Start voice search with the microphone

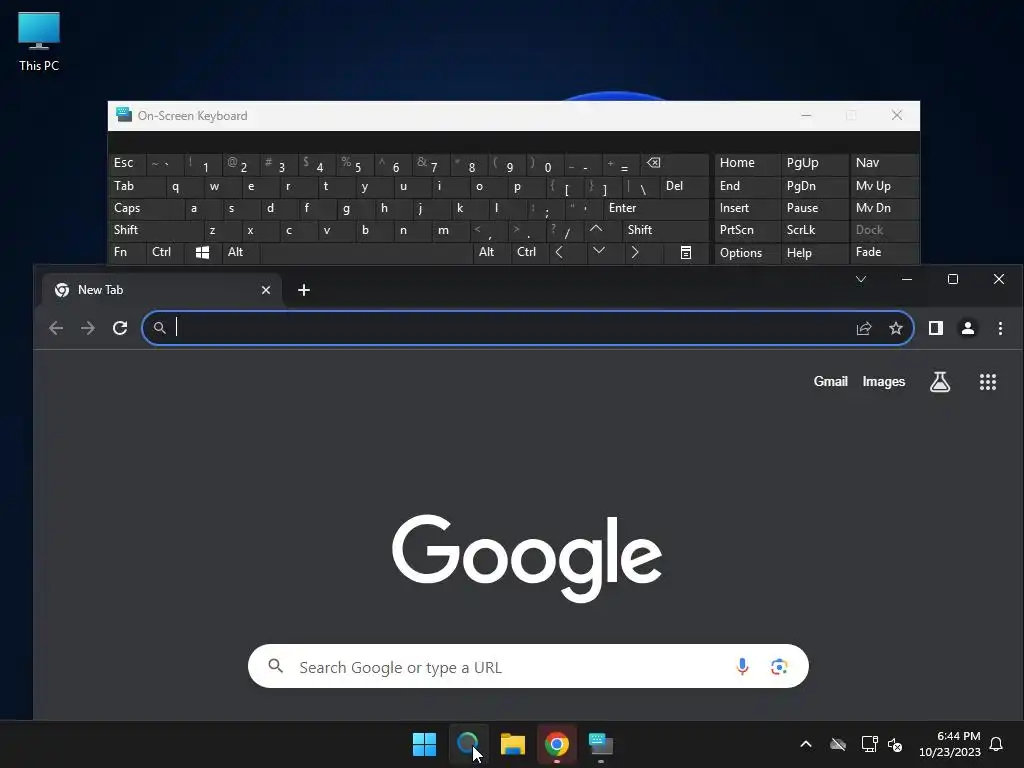pos(742,666)
